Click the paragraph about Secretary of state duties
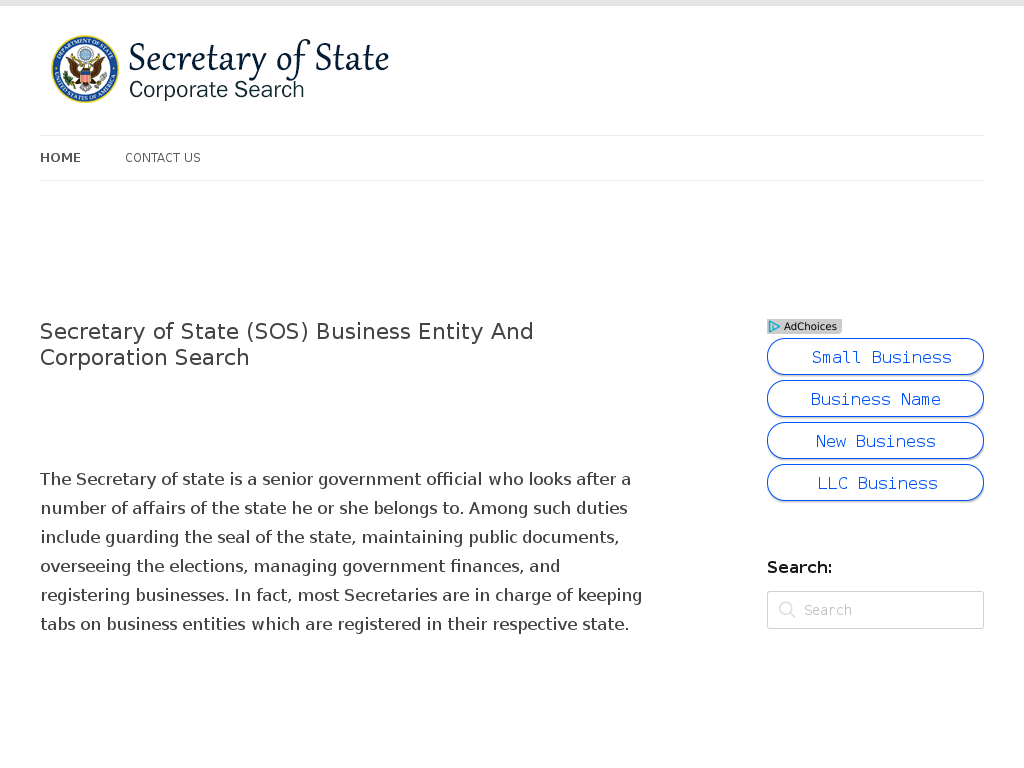 click(x=341, y=552)
